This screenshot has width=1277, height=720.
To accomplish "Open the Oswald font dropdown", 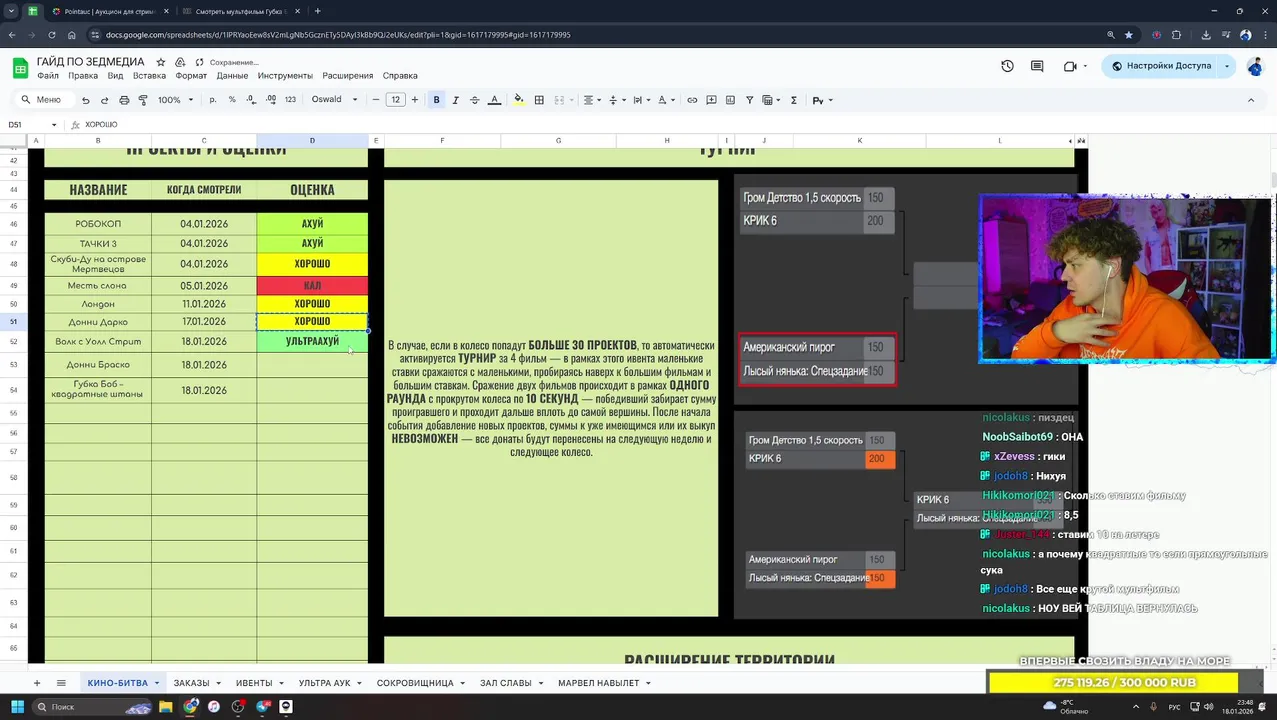I will (x=334, y=100).
